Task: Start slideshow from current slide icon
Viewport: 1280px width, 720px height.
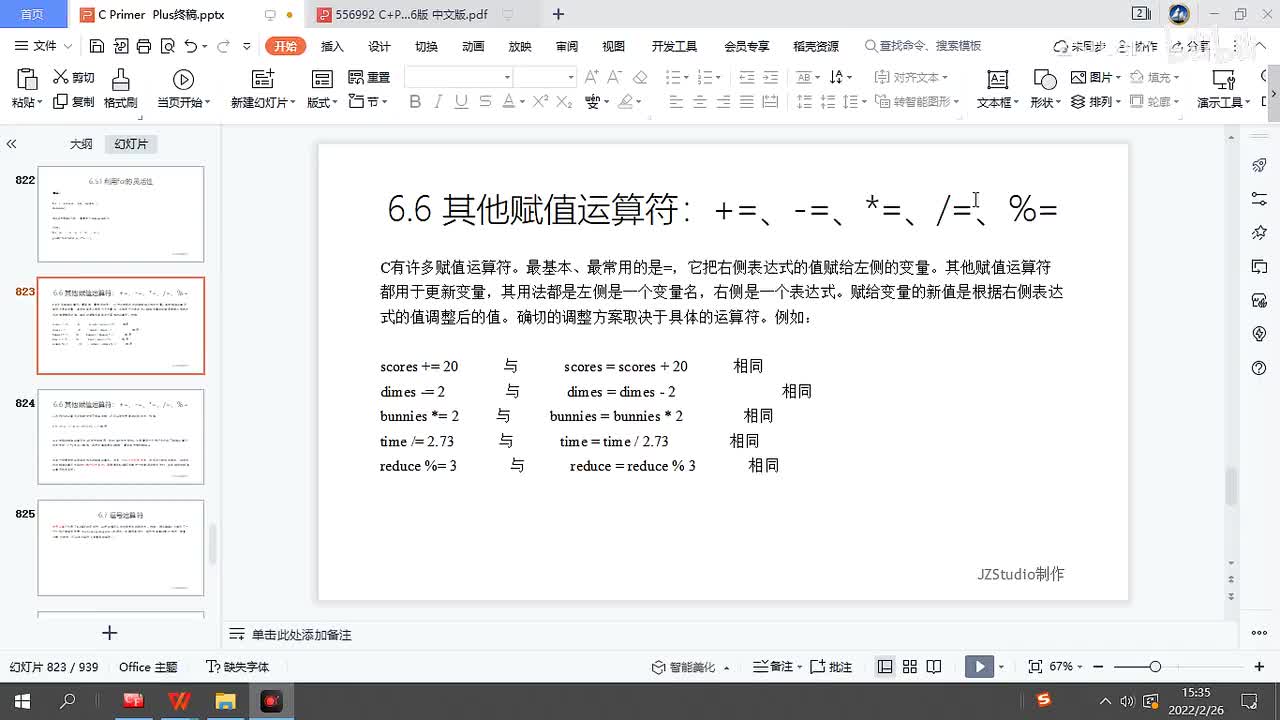Action: (x=183, y=80)
